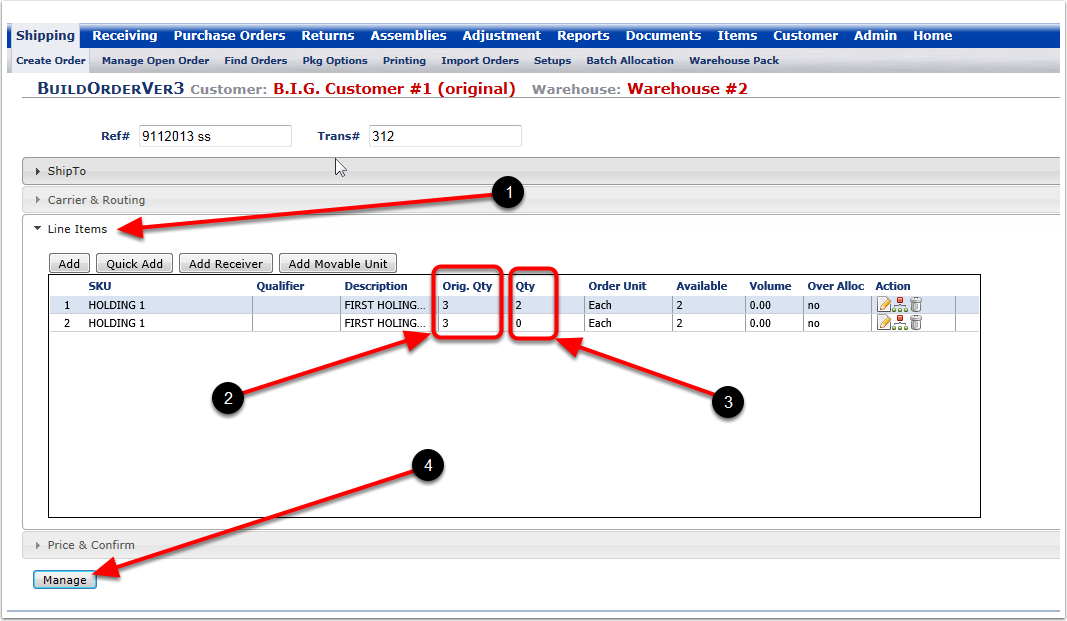
Task: Select Printing submenu
Action: [x=404, y=61]
